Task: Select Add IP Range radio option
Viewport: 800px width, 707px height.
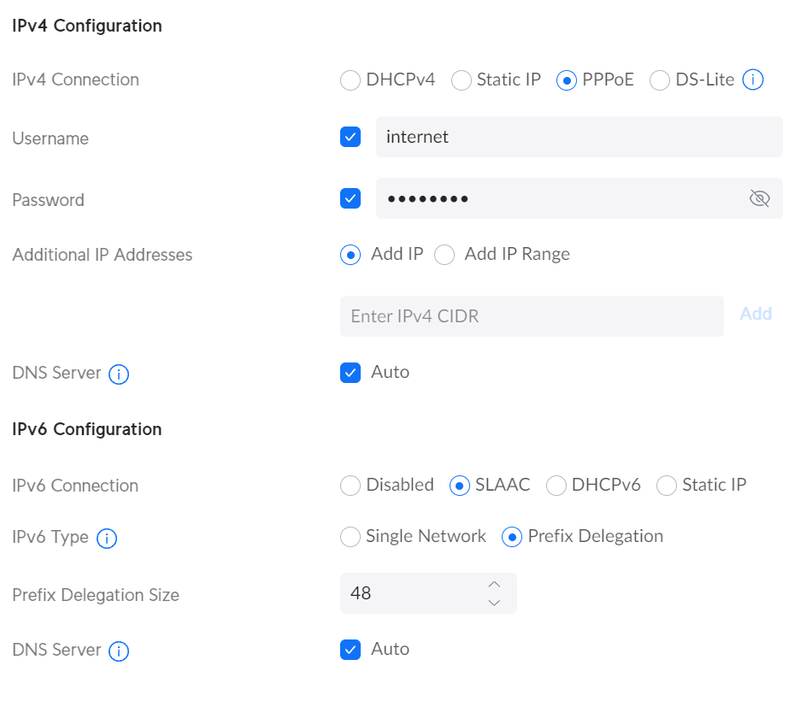Action: click(444, 255)
